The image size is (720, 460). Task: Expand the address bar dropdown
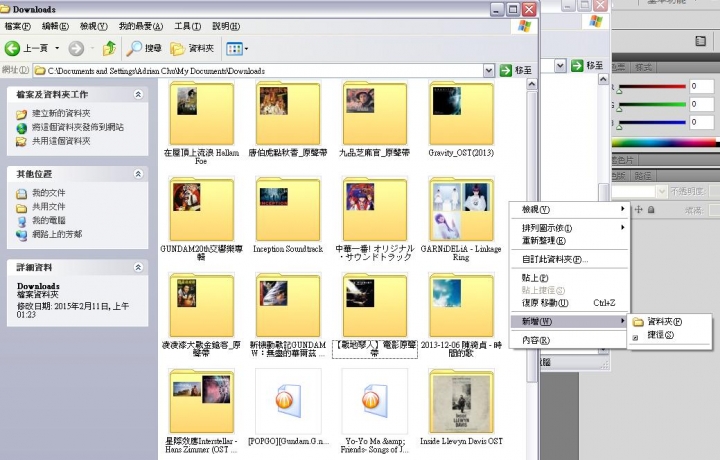[489, 70]
